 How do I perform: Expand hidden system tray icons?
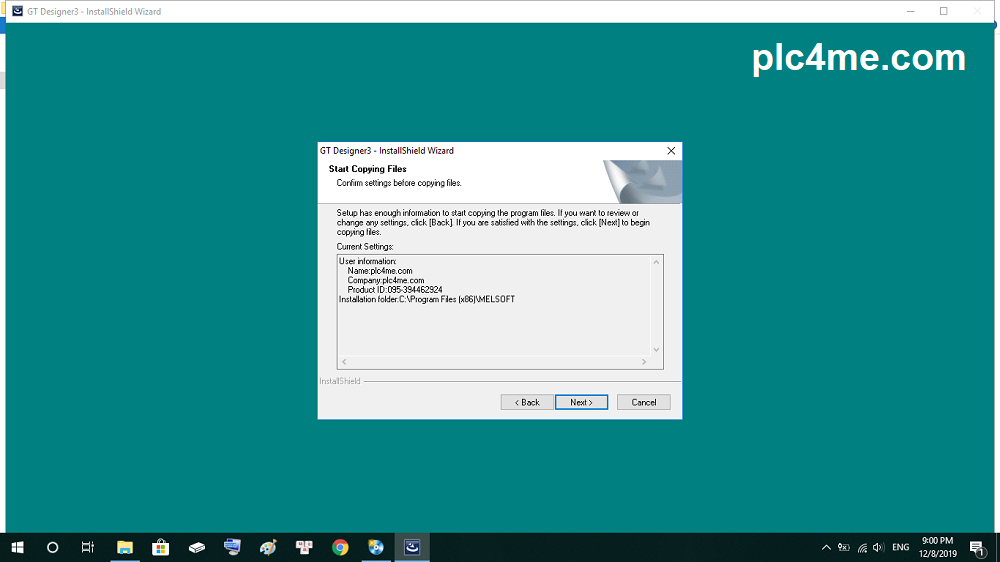click(x=826, y=547)
